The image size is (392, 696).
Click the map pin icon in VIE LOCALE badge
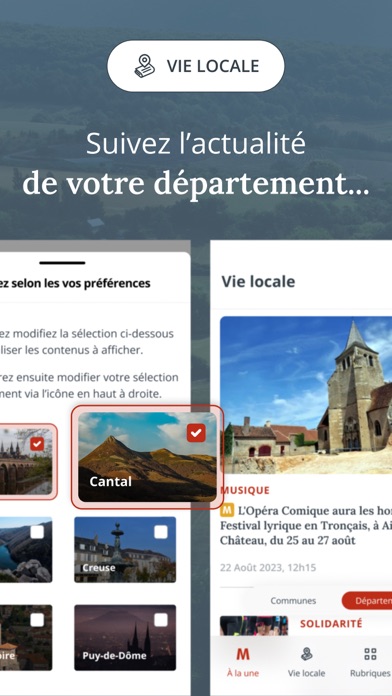coord(145,66)
